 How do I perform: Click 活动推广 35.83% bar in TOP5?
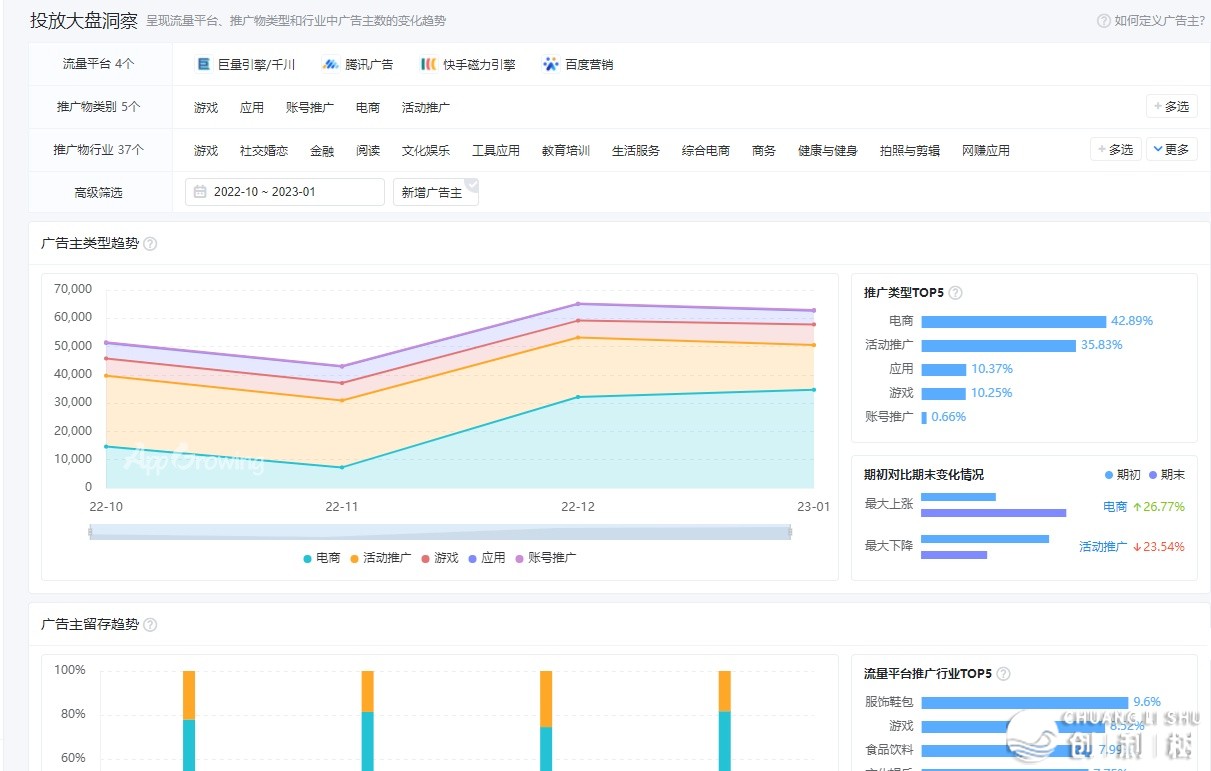(x=998, y=346)
